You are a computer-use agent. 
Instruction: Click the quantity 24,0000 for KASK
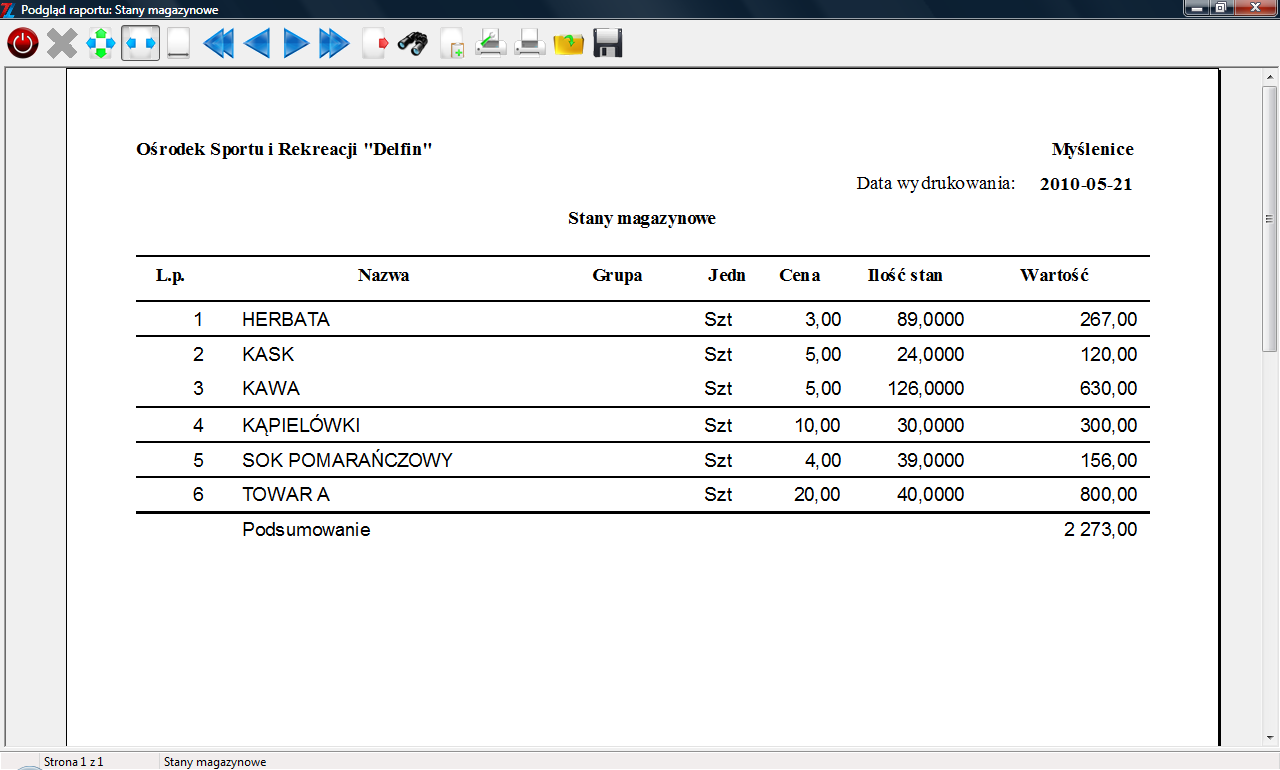931,355
